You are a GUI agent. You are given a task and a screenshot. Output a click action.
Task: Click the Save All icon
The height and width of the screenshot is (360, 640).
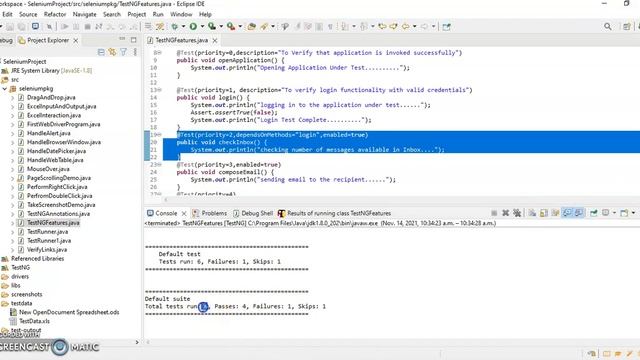[21, 27]
